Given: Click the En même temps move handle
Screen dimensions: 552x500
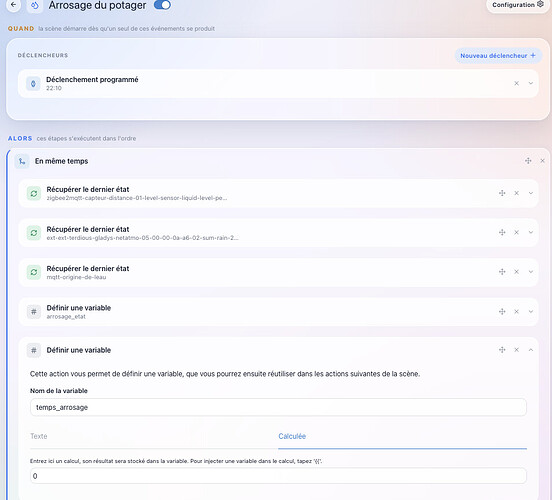Looking at the screenshot, I should point(528,161).
